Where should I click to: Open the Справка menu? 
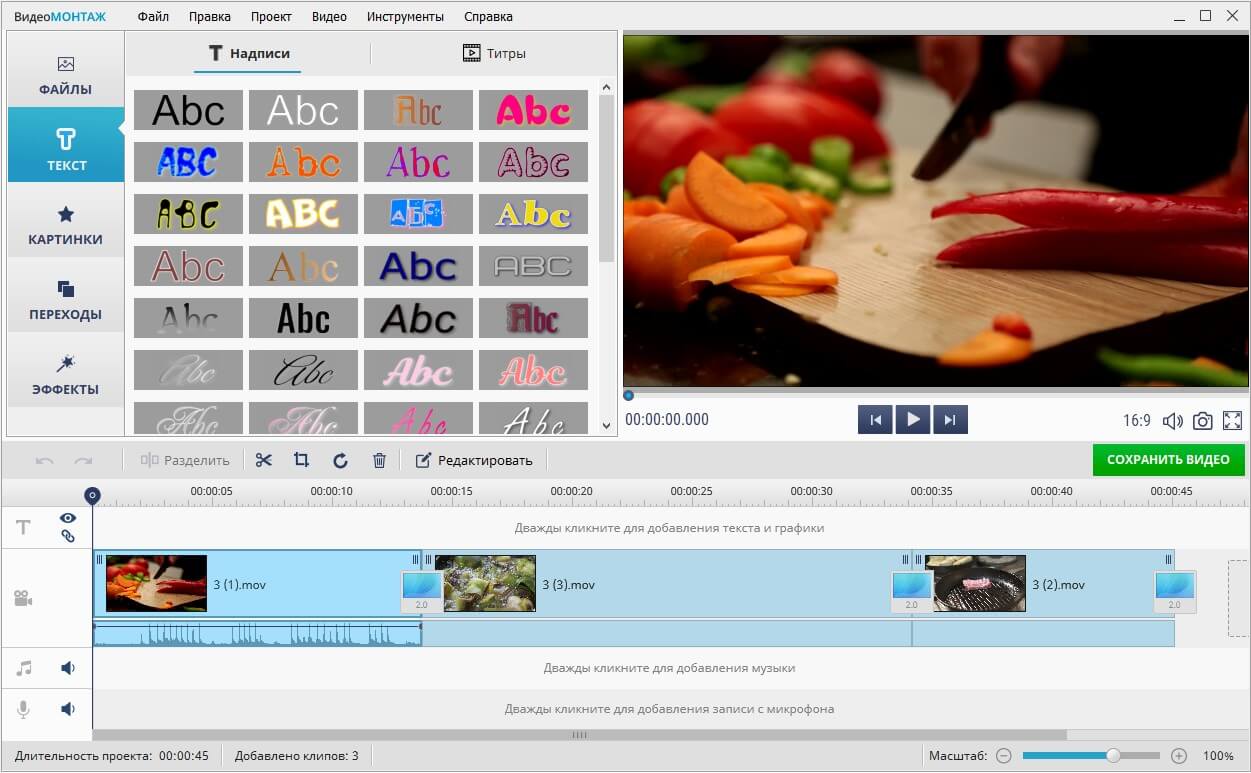488,16
